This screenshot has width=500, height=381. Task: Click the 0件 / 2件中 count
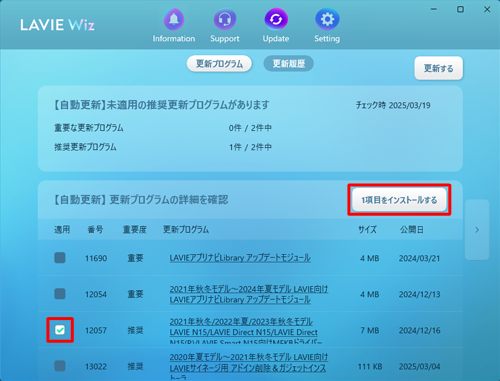click(x=250, y=128)
